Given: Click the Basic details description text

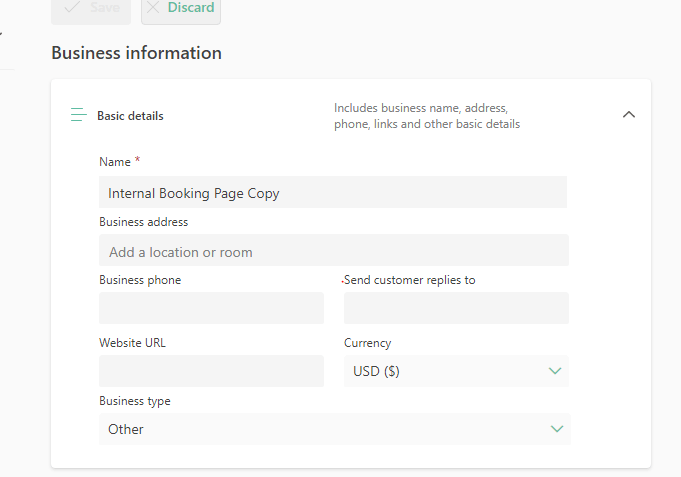Looking at the screenshot, I should click(426, 116).
